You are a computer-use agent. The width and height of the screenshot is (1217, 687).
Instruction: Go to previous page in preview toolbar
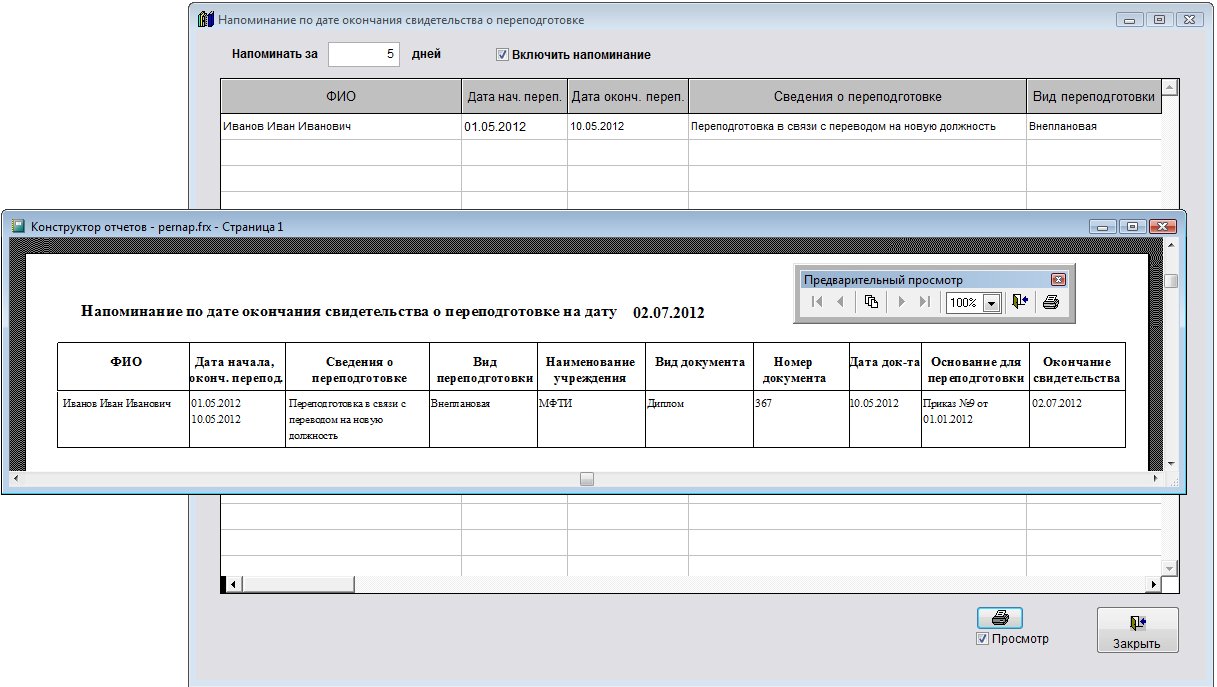(x=840, y=302)
